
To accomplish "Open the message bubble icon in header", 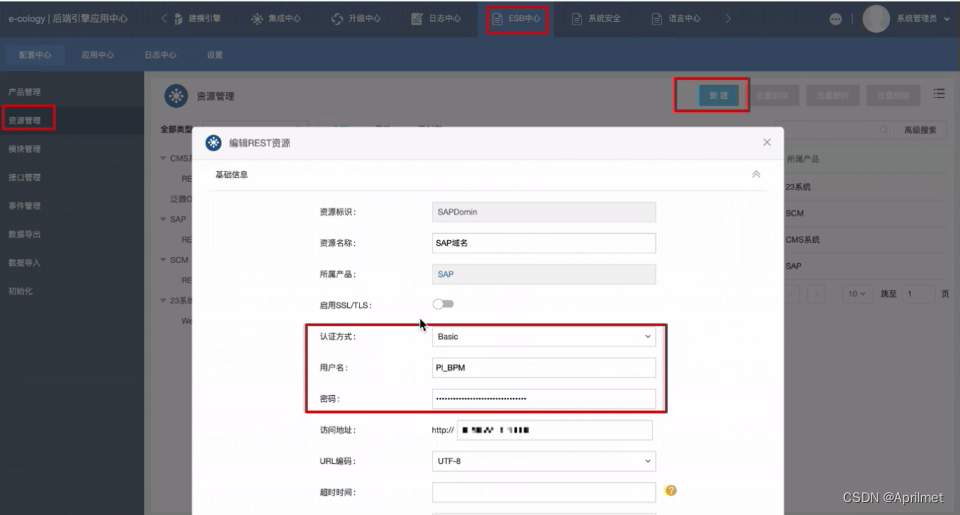I will click(x=835, y=19).
